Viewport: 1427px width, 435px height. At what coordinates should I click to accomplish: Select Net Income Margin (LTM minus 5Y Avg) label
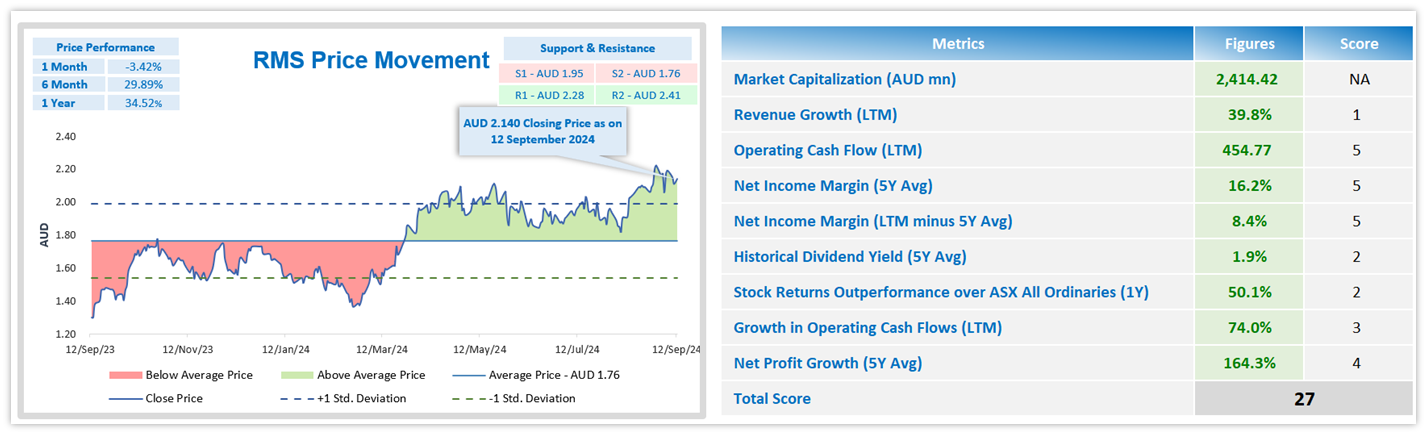pos(873,221)
